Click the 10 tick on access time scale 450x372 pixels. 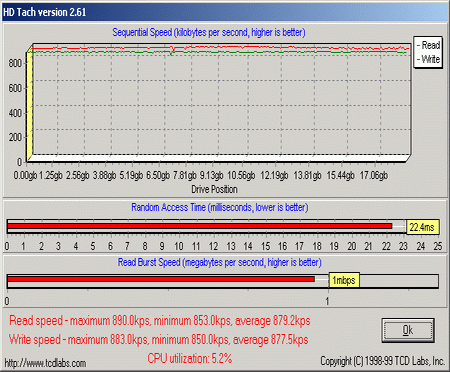(179, 246)
